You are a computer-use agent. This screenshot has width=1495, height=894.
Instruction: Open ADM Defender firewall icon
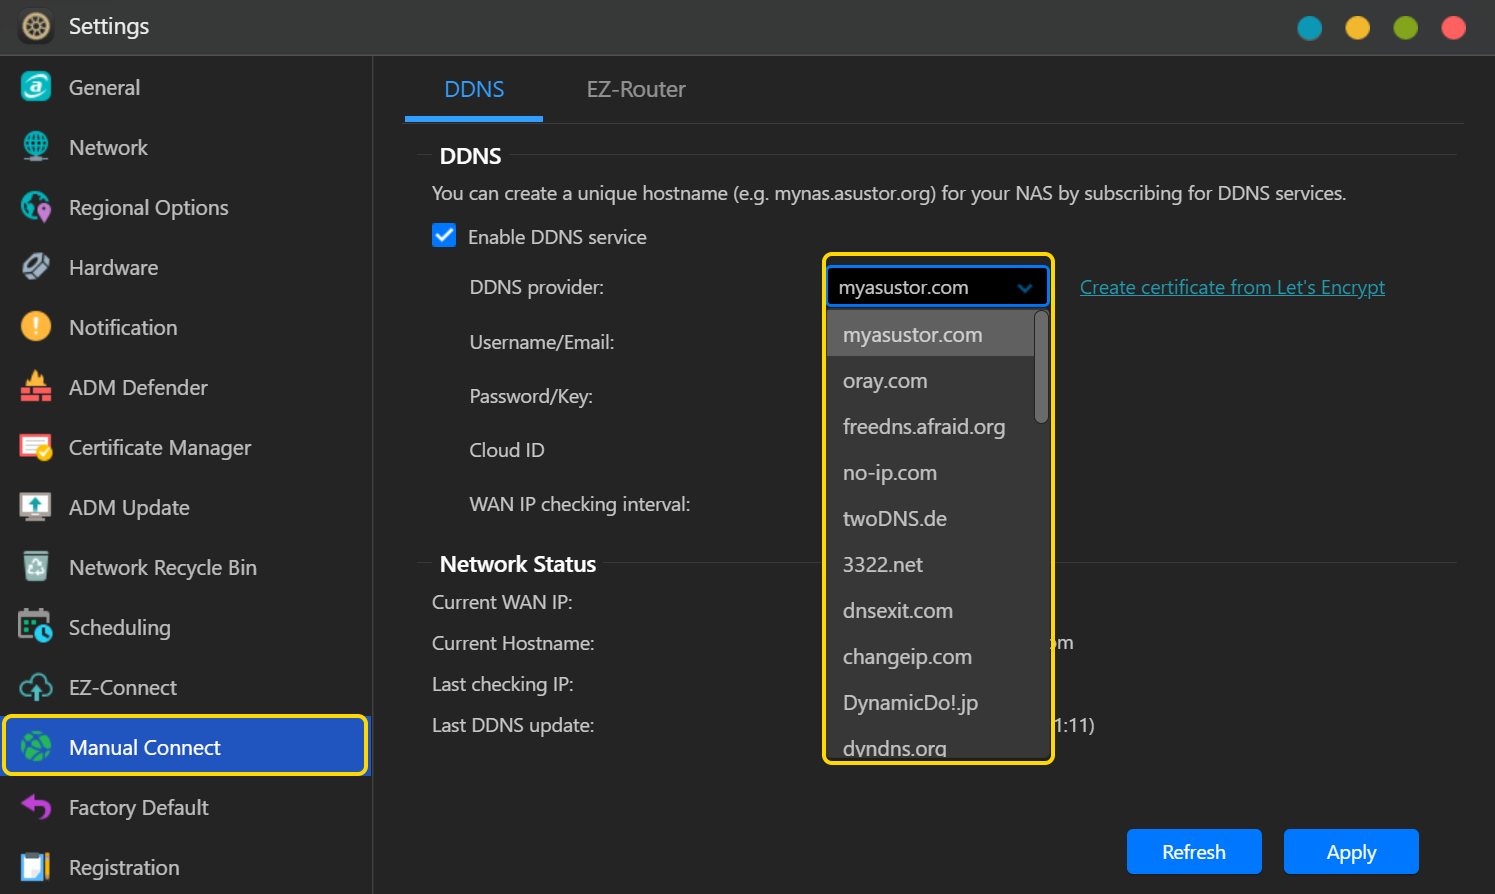click(36, 387)
